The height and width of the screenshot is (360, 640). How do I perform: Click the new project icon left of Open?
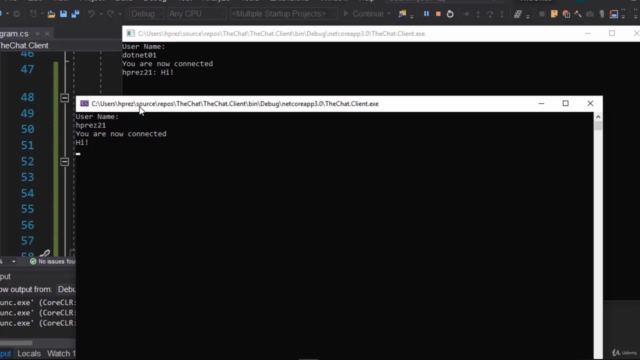[x=33, y=14]
